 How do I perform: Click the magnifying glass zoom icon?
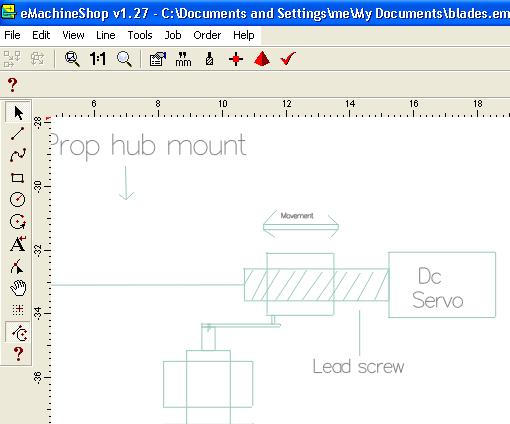pos(124,59)
